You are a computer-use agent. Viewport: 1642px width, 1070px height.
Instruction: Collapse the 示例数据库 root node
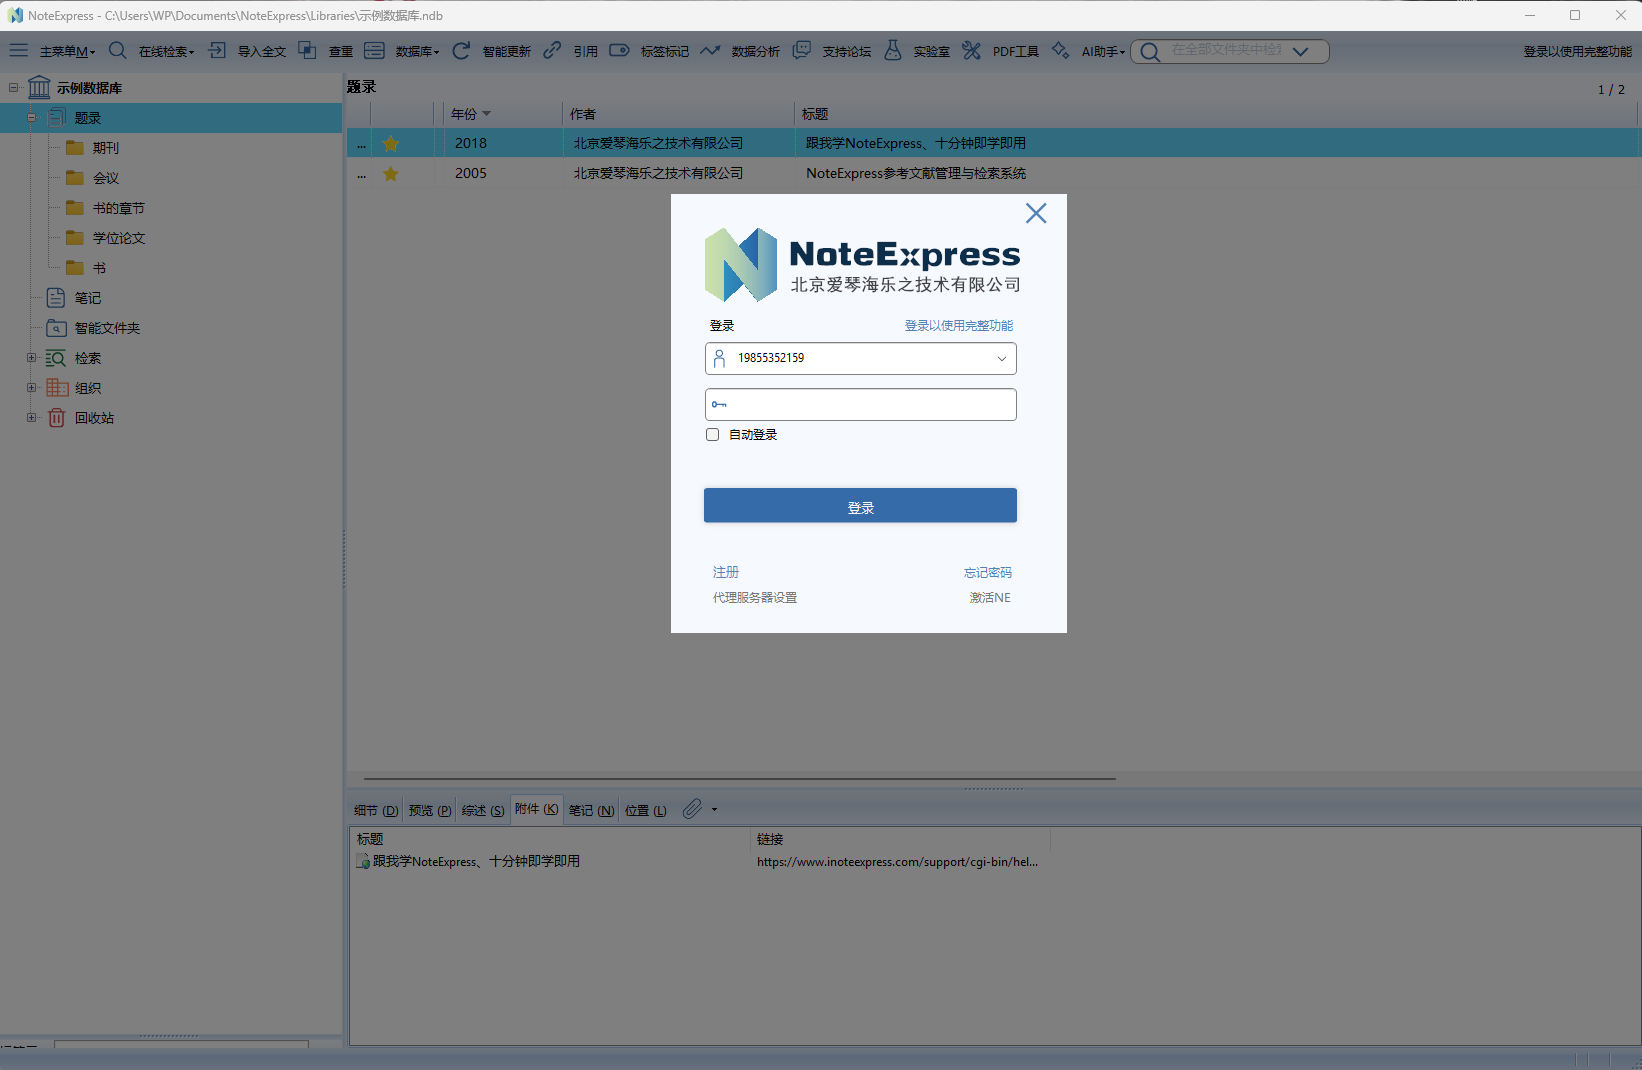tap(14, 87)
